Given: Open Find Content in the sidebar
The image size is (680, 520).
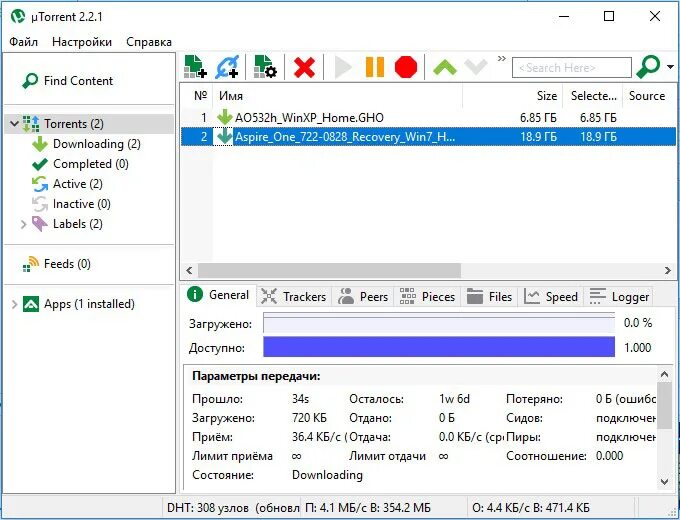Looking at the screenshot, I should 67,81.
